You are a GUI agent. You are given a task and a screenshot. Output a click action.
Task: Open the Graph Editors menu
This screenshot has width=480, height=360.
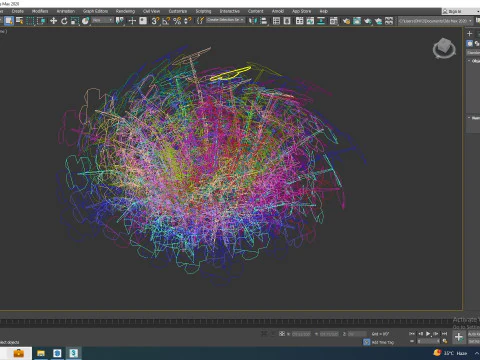pyautogui.click(x=95, y=11)
